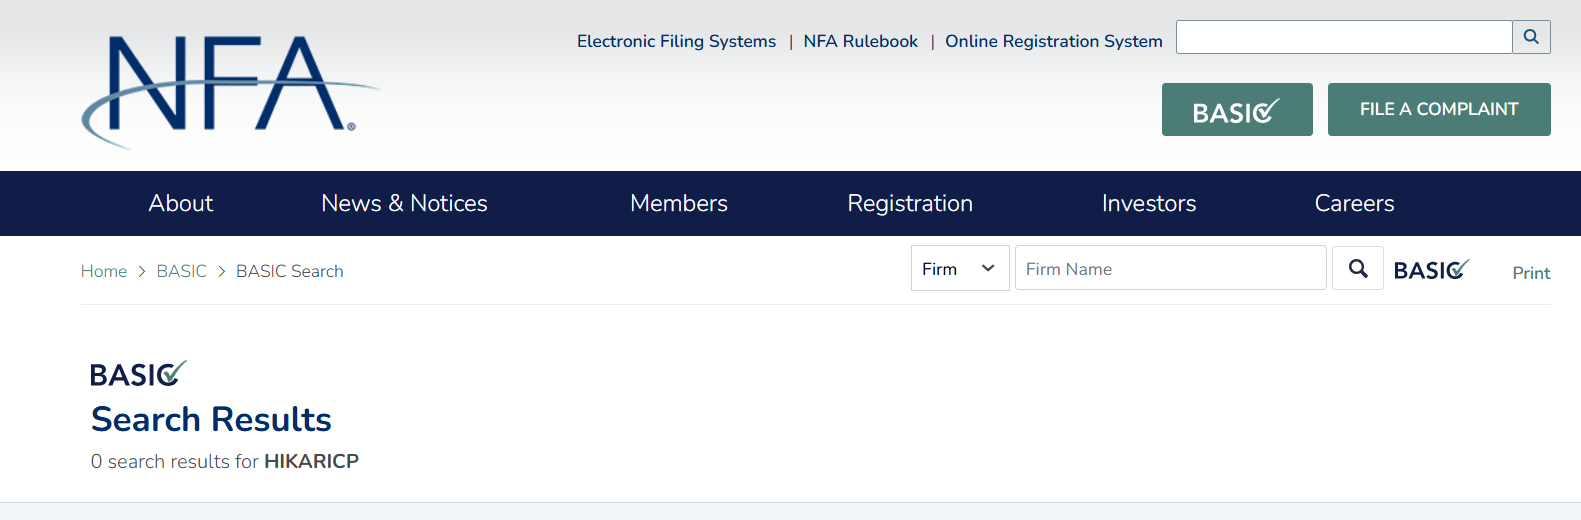Focus the Firm Name input field
1581x520 pixels.
pos(1171,268)
